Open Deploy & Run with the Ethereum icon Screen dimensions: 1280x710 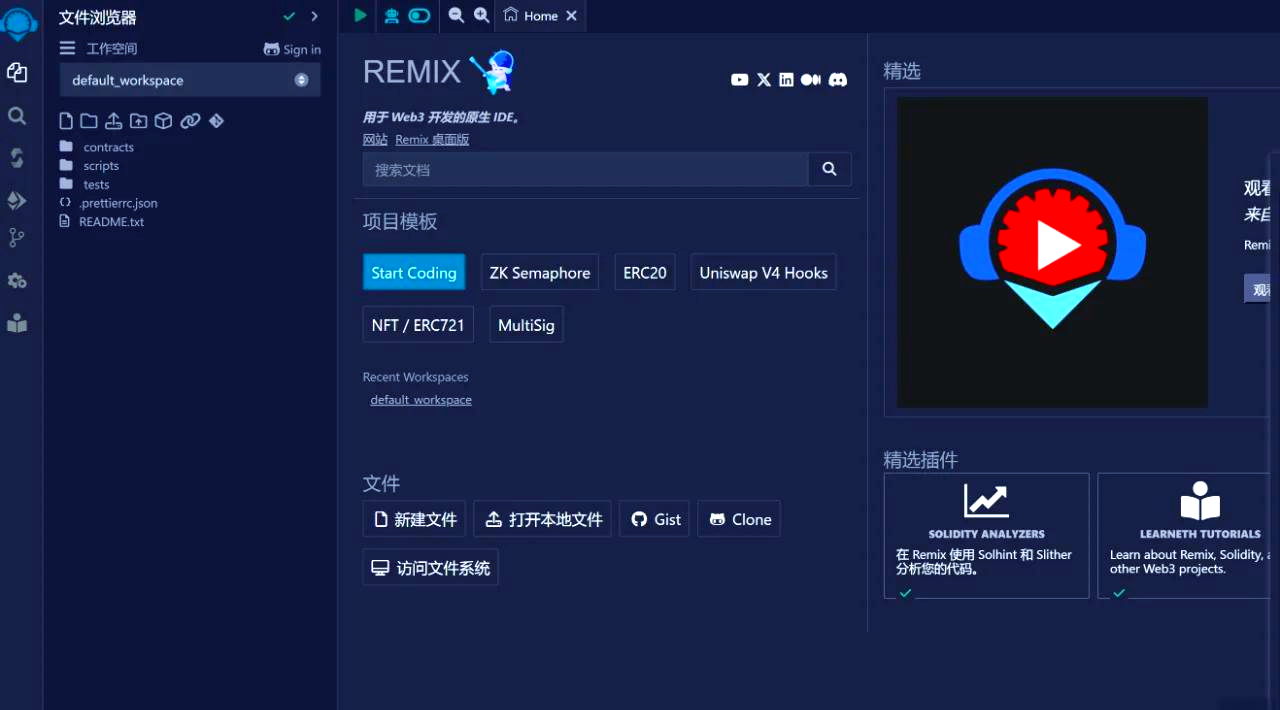tap(16, 200)
